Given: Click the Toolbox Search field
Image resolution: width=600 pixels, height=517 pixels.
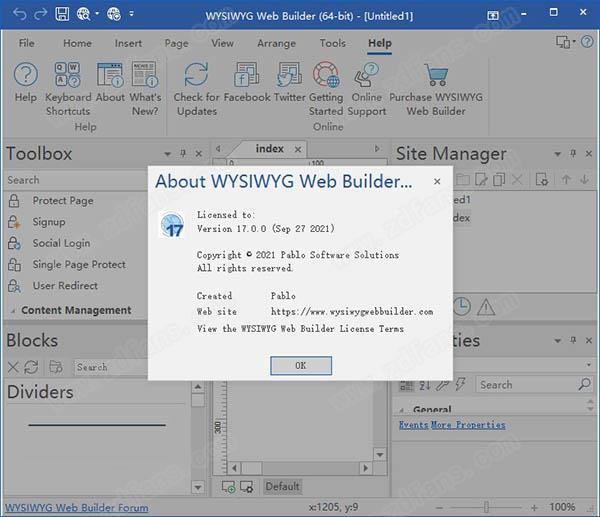Looking at the screenshot, I should coord(76,180).
